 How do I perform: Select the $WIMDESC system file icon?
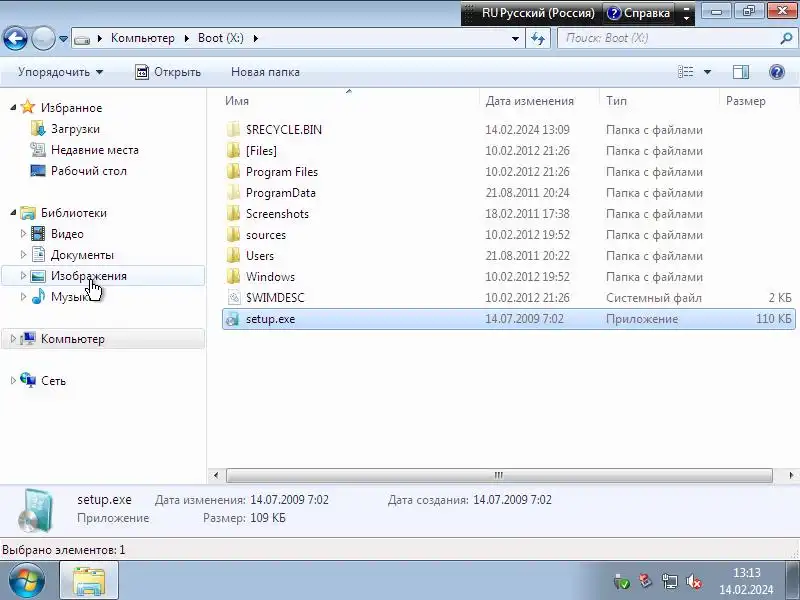click(233, 297)
